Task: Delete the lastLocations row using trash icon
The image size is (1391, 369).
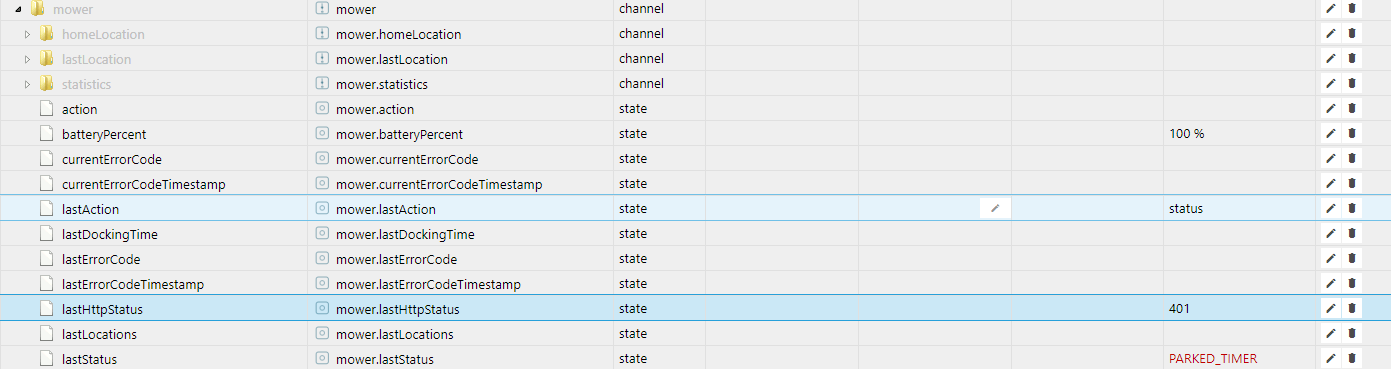Action: tap(1352, 333)
